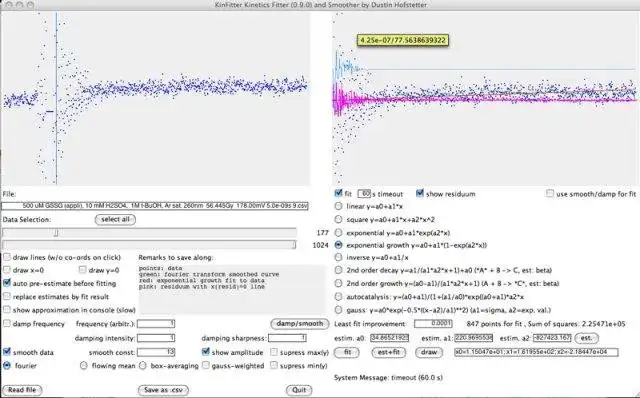Click the fit result parameters field
This screenshot has width=640, height=398.
[536, 352]
